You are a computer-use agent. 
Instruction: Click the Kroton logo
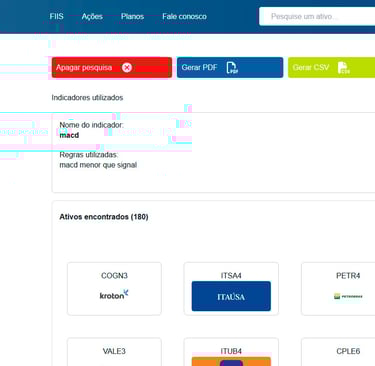114,295
